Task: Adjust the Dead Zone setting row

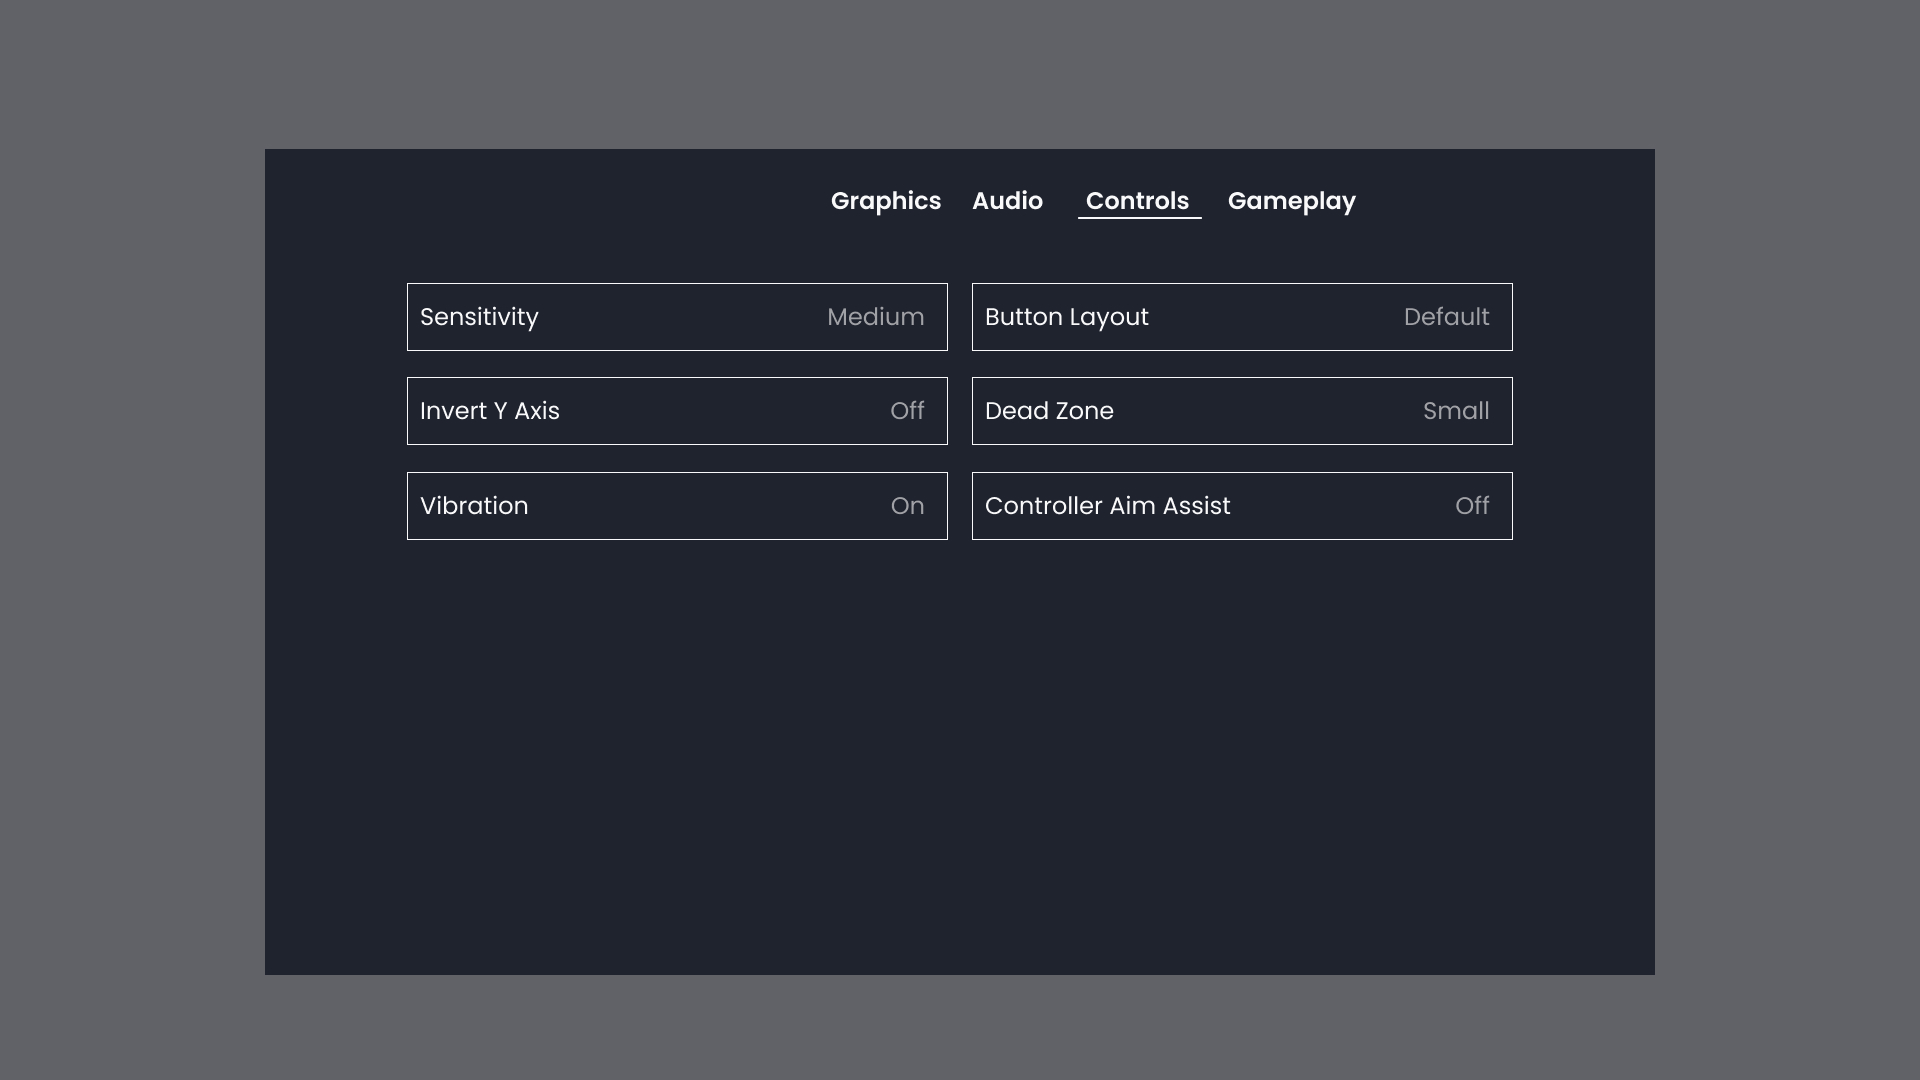Action: [1242, 411]
